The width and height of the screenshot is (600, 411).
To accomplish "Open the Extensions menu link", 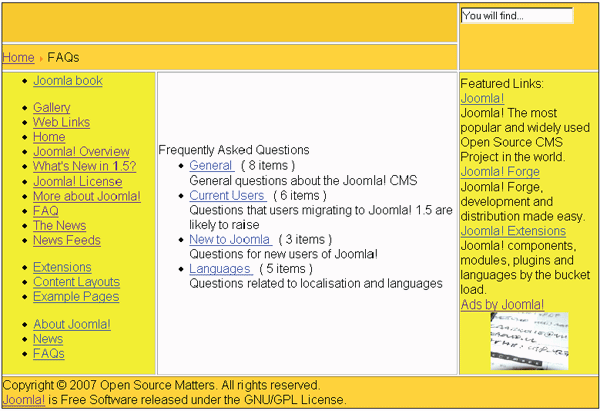I will tap(62, 267).
